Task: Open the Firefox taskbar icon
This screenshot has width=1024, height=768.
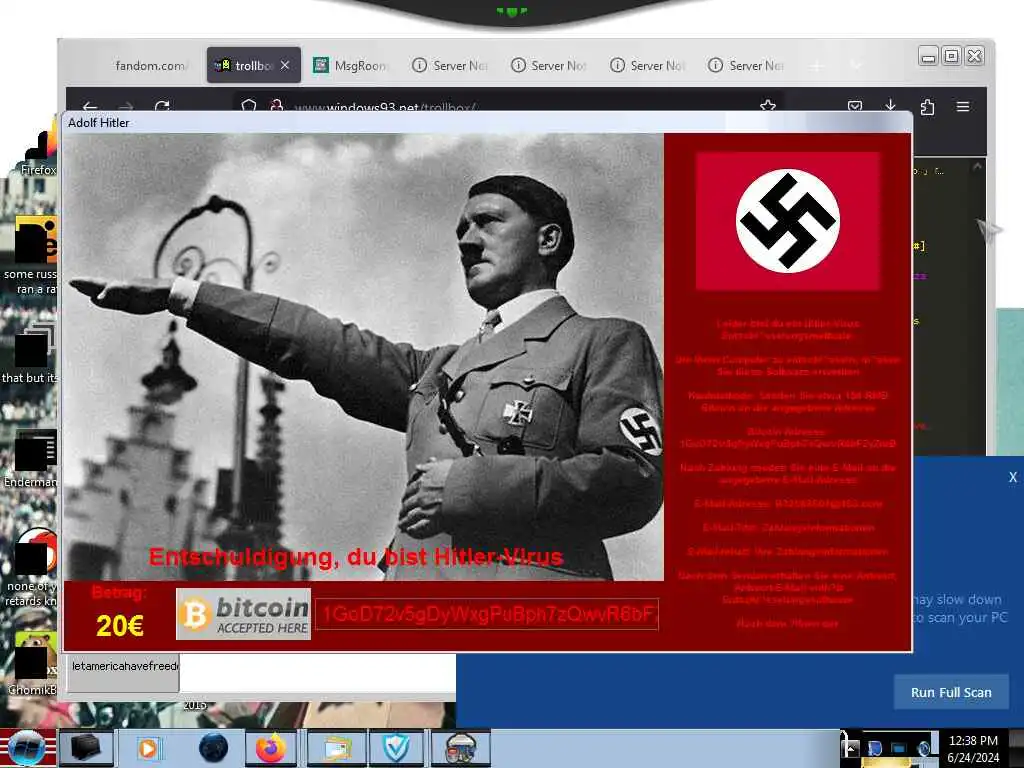Action: [271, 748]
